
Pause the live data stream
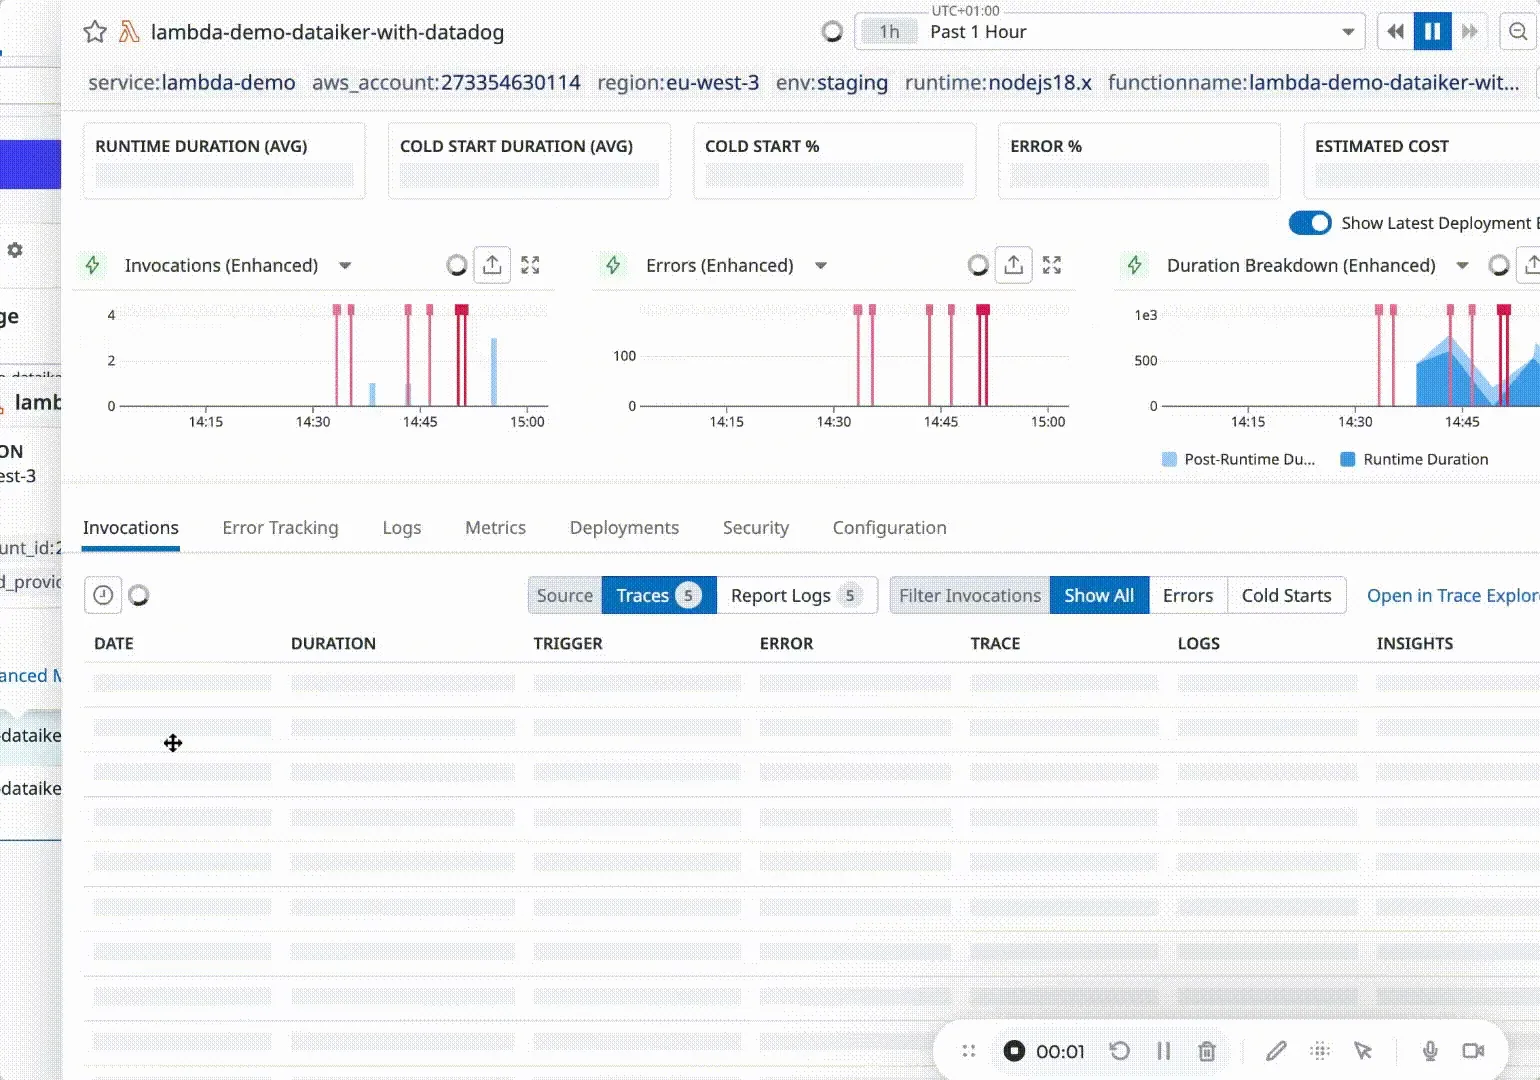[1432, 31]
